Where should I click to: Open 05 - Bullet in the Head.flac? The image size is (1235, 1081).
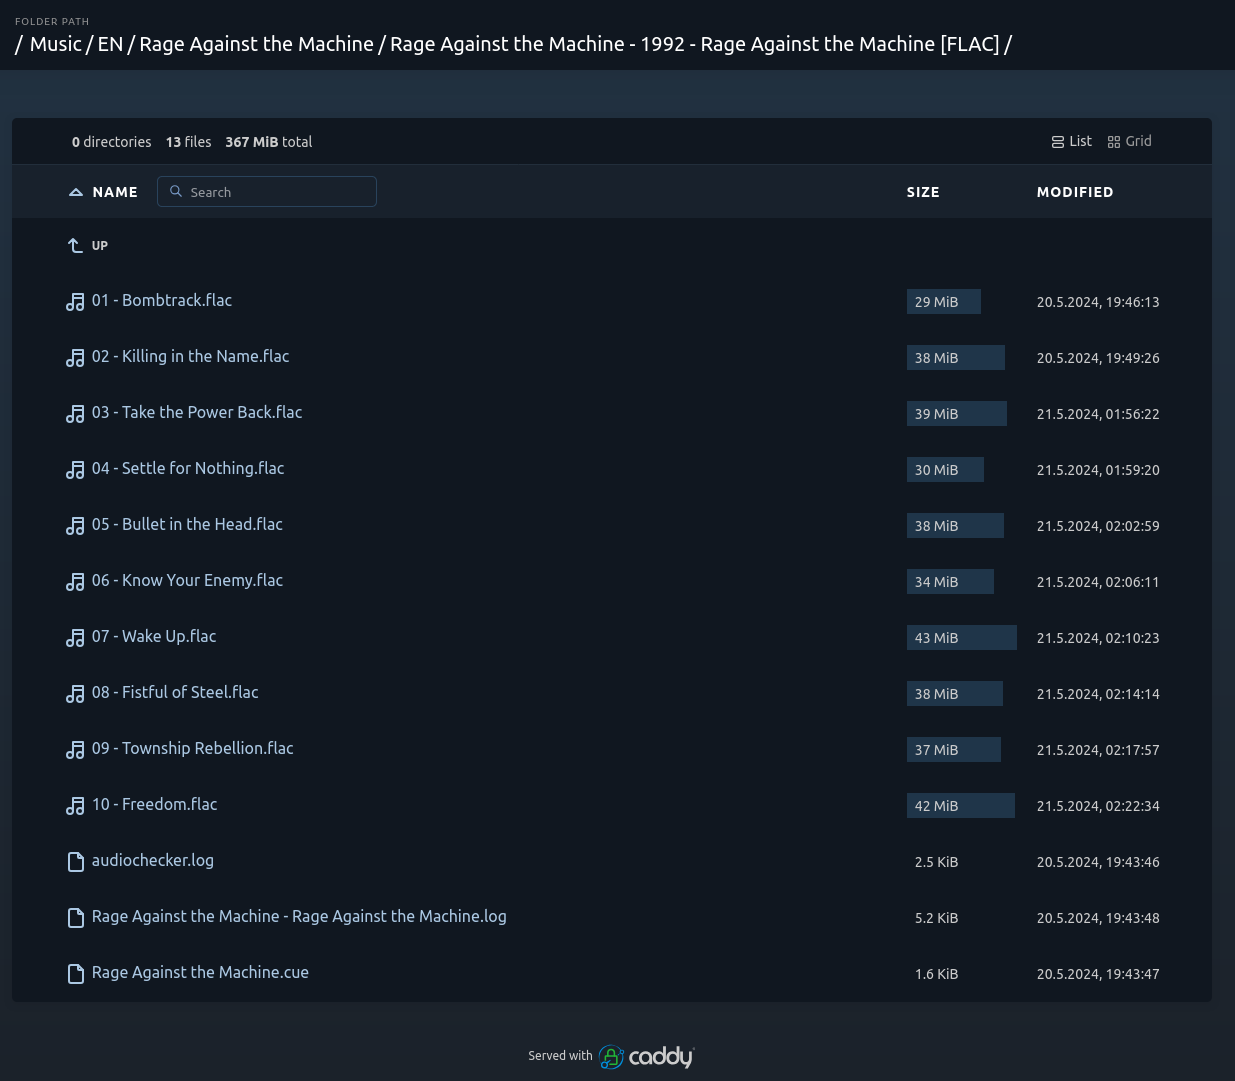pyautogui.click(x=187, y=524)
